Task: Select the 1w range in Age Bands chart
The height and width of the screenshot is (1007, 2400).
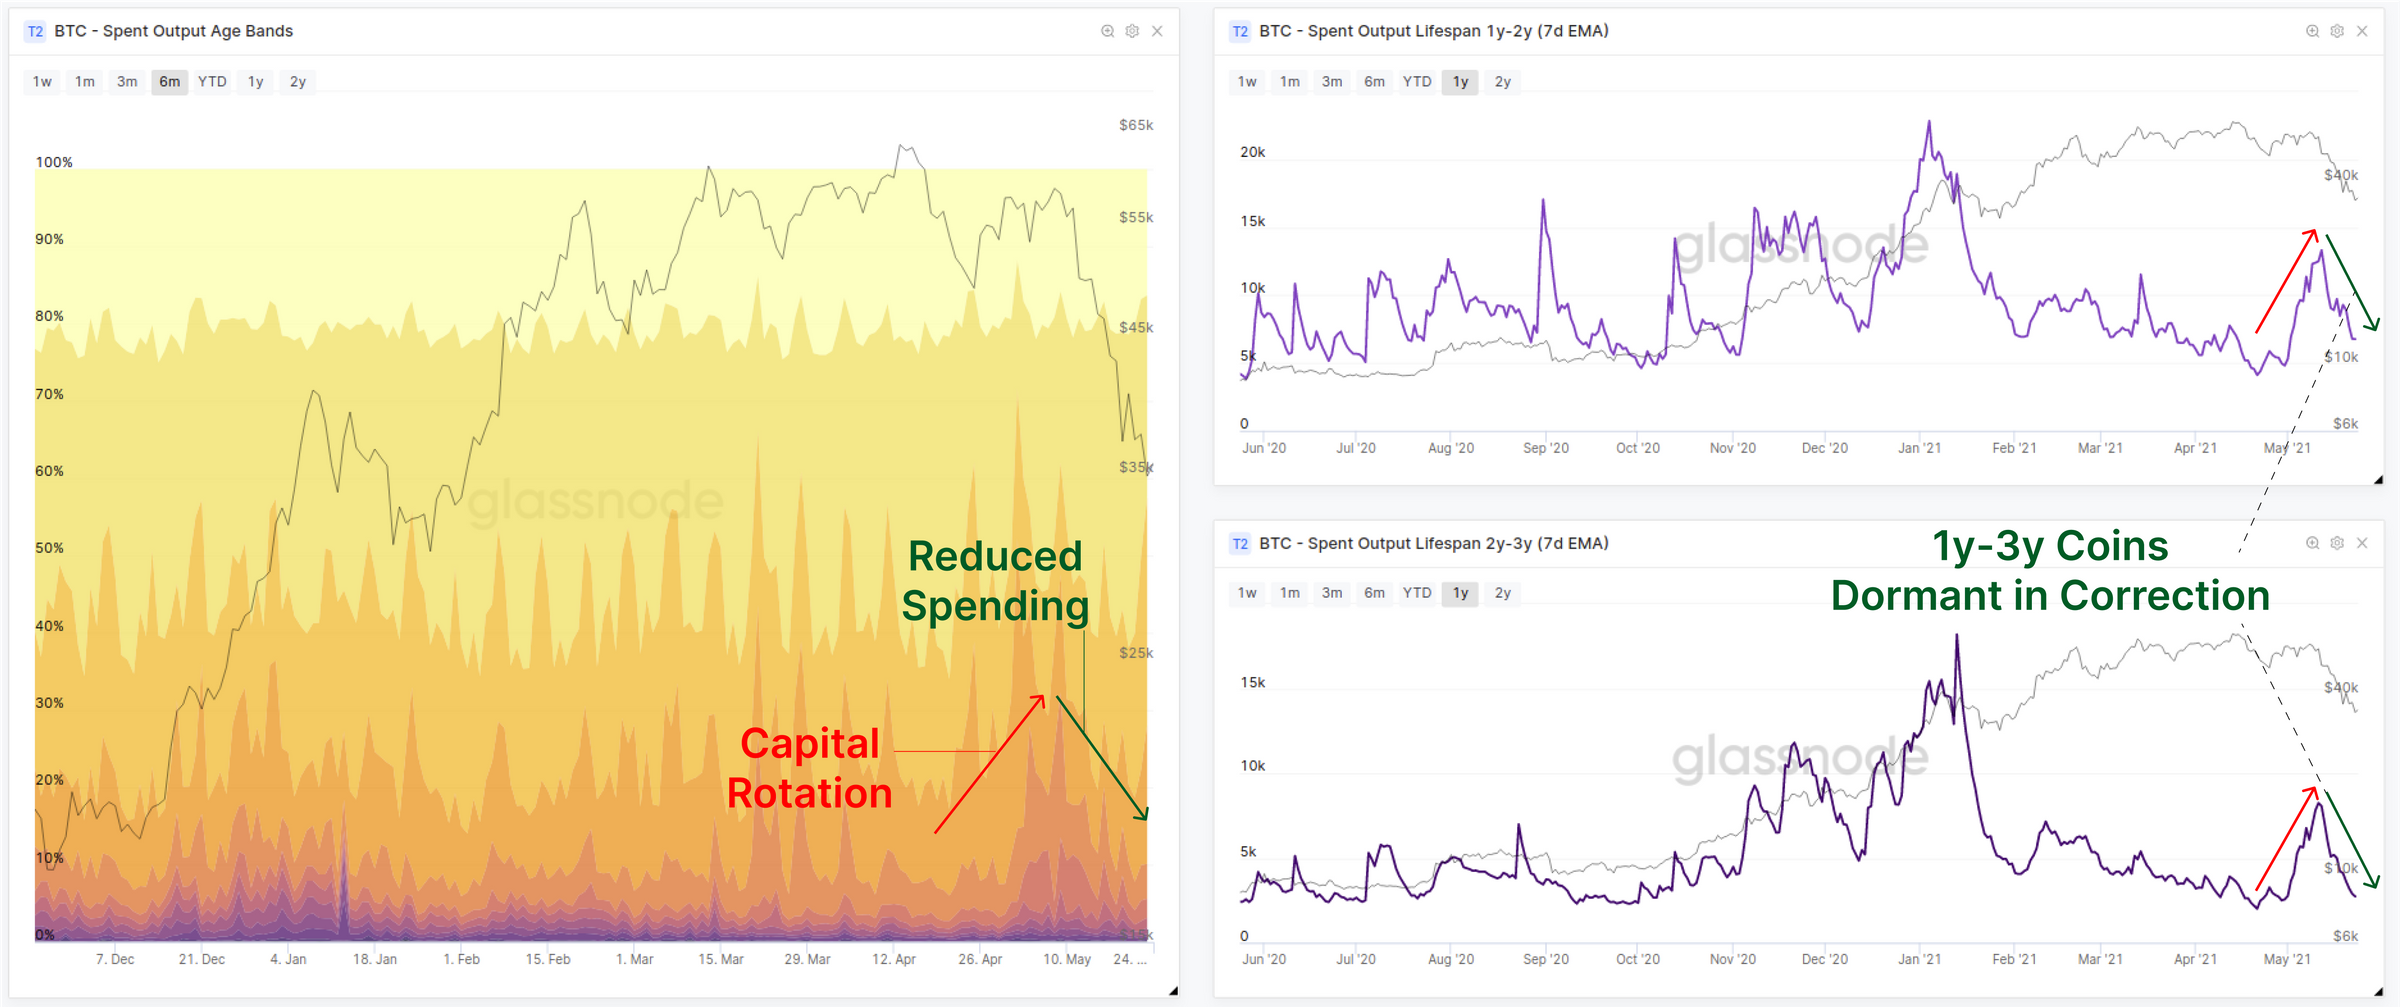Action: pos(42,82)
